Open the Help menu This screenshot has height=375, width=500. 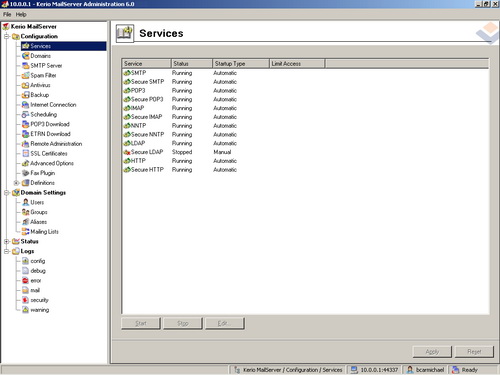[21, 14]
